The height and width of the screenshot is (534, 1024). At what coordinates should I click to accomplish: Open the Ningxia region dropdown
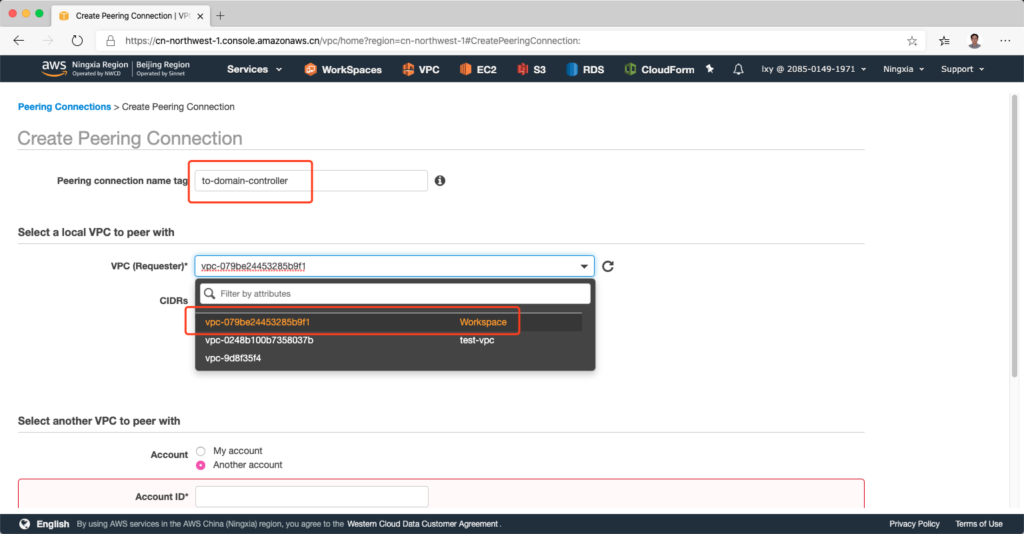pos(903,69)
